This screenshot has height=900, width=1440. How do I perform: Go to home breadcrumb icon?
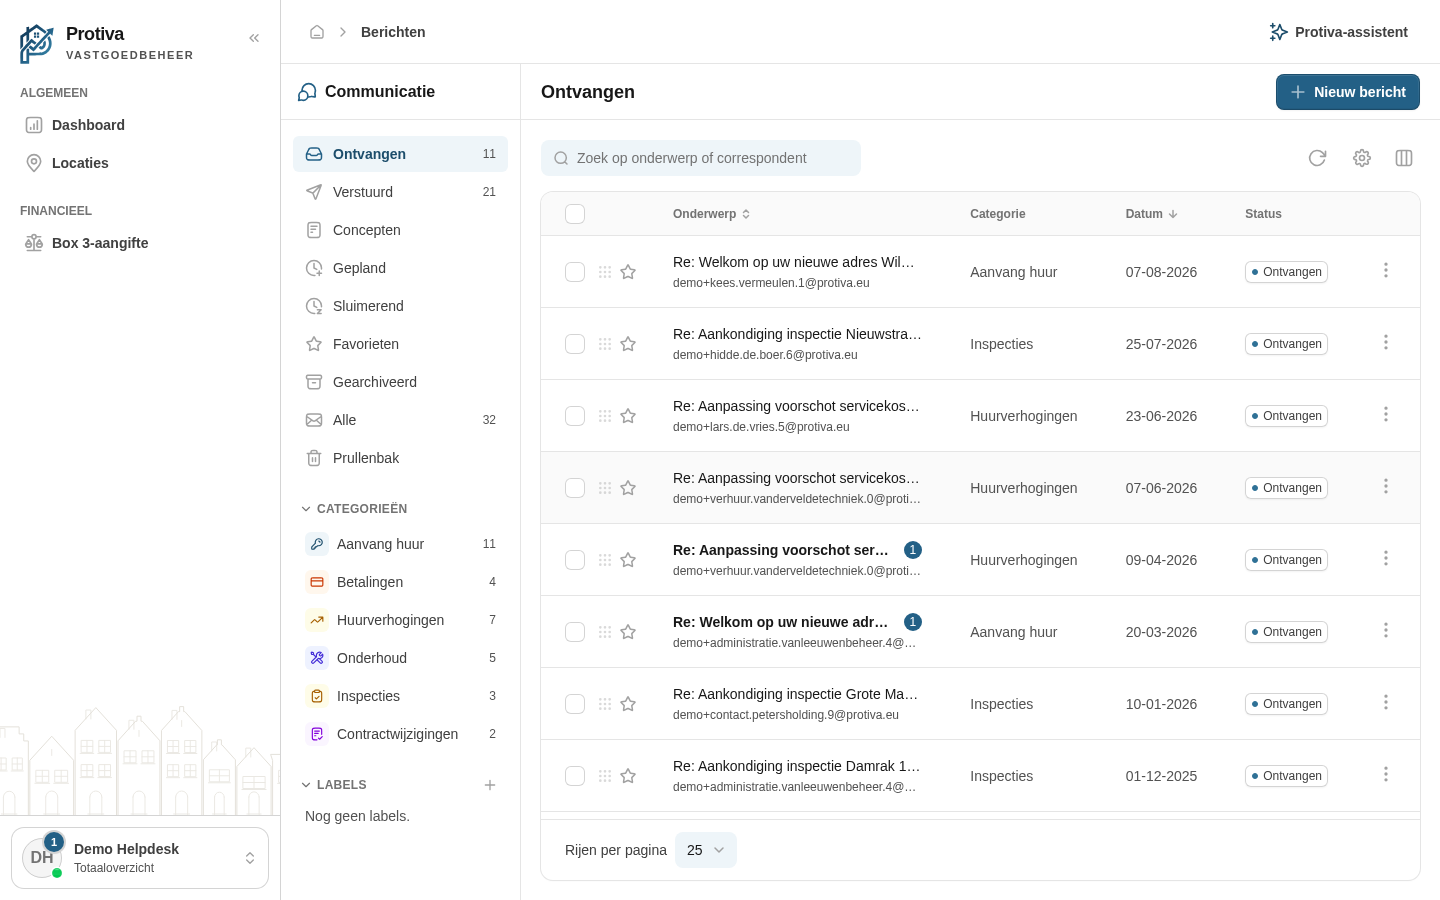click(x=317, y=32)
